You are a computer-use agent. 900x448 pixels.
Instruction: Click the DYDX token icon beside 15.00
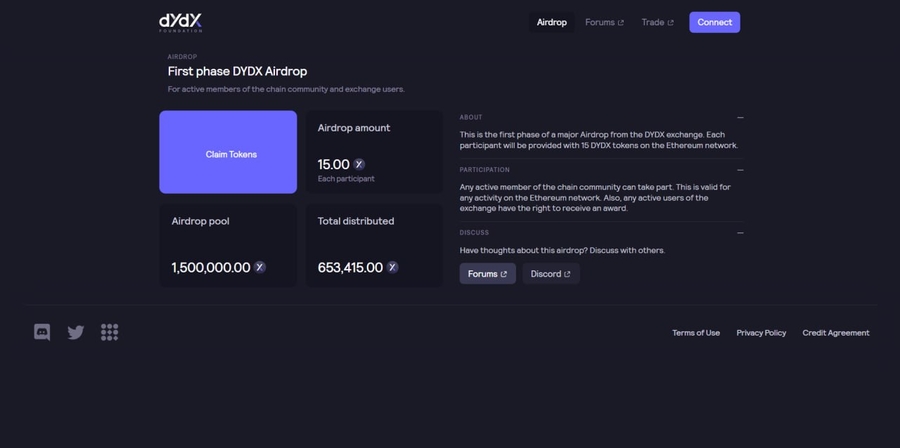click(x=359, y=164)
